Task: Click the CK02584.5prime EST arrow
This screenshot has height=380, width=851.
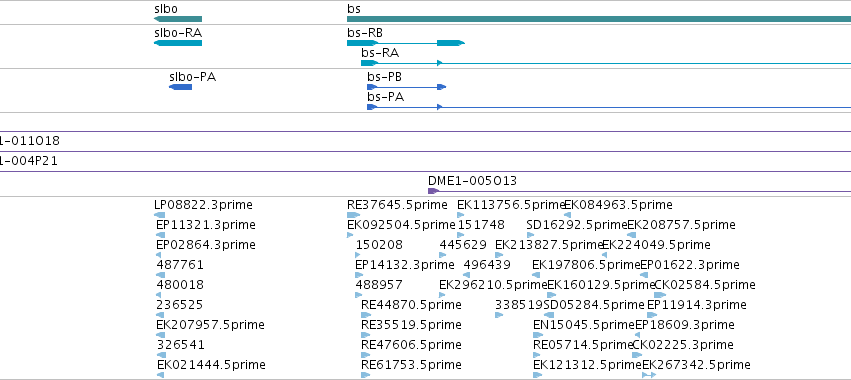Action: point(660,295)
